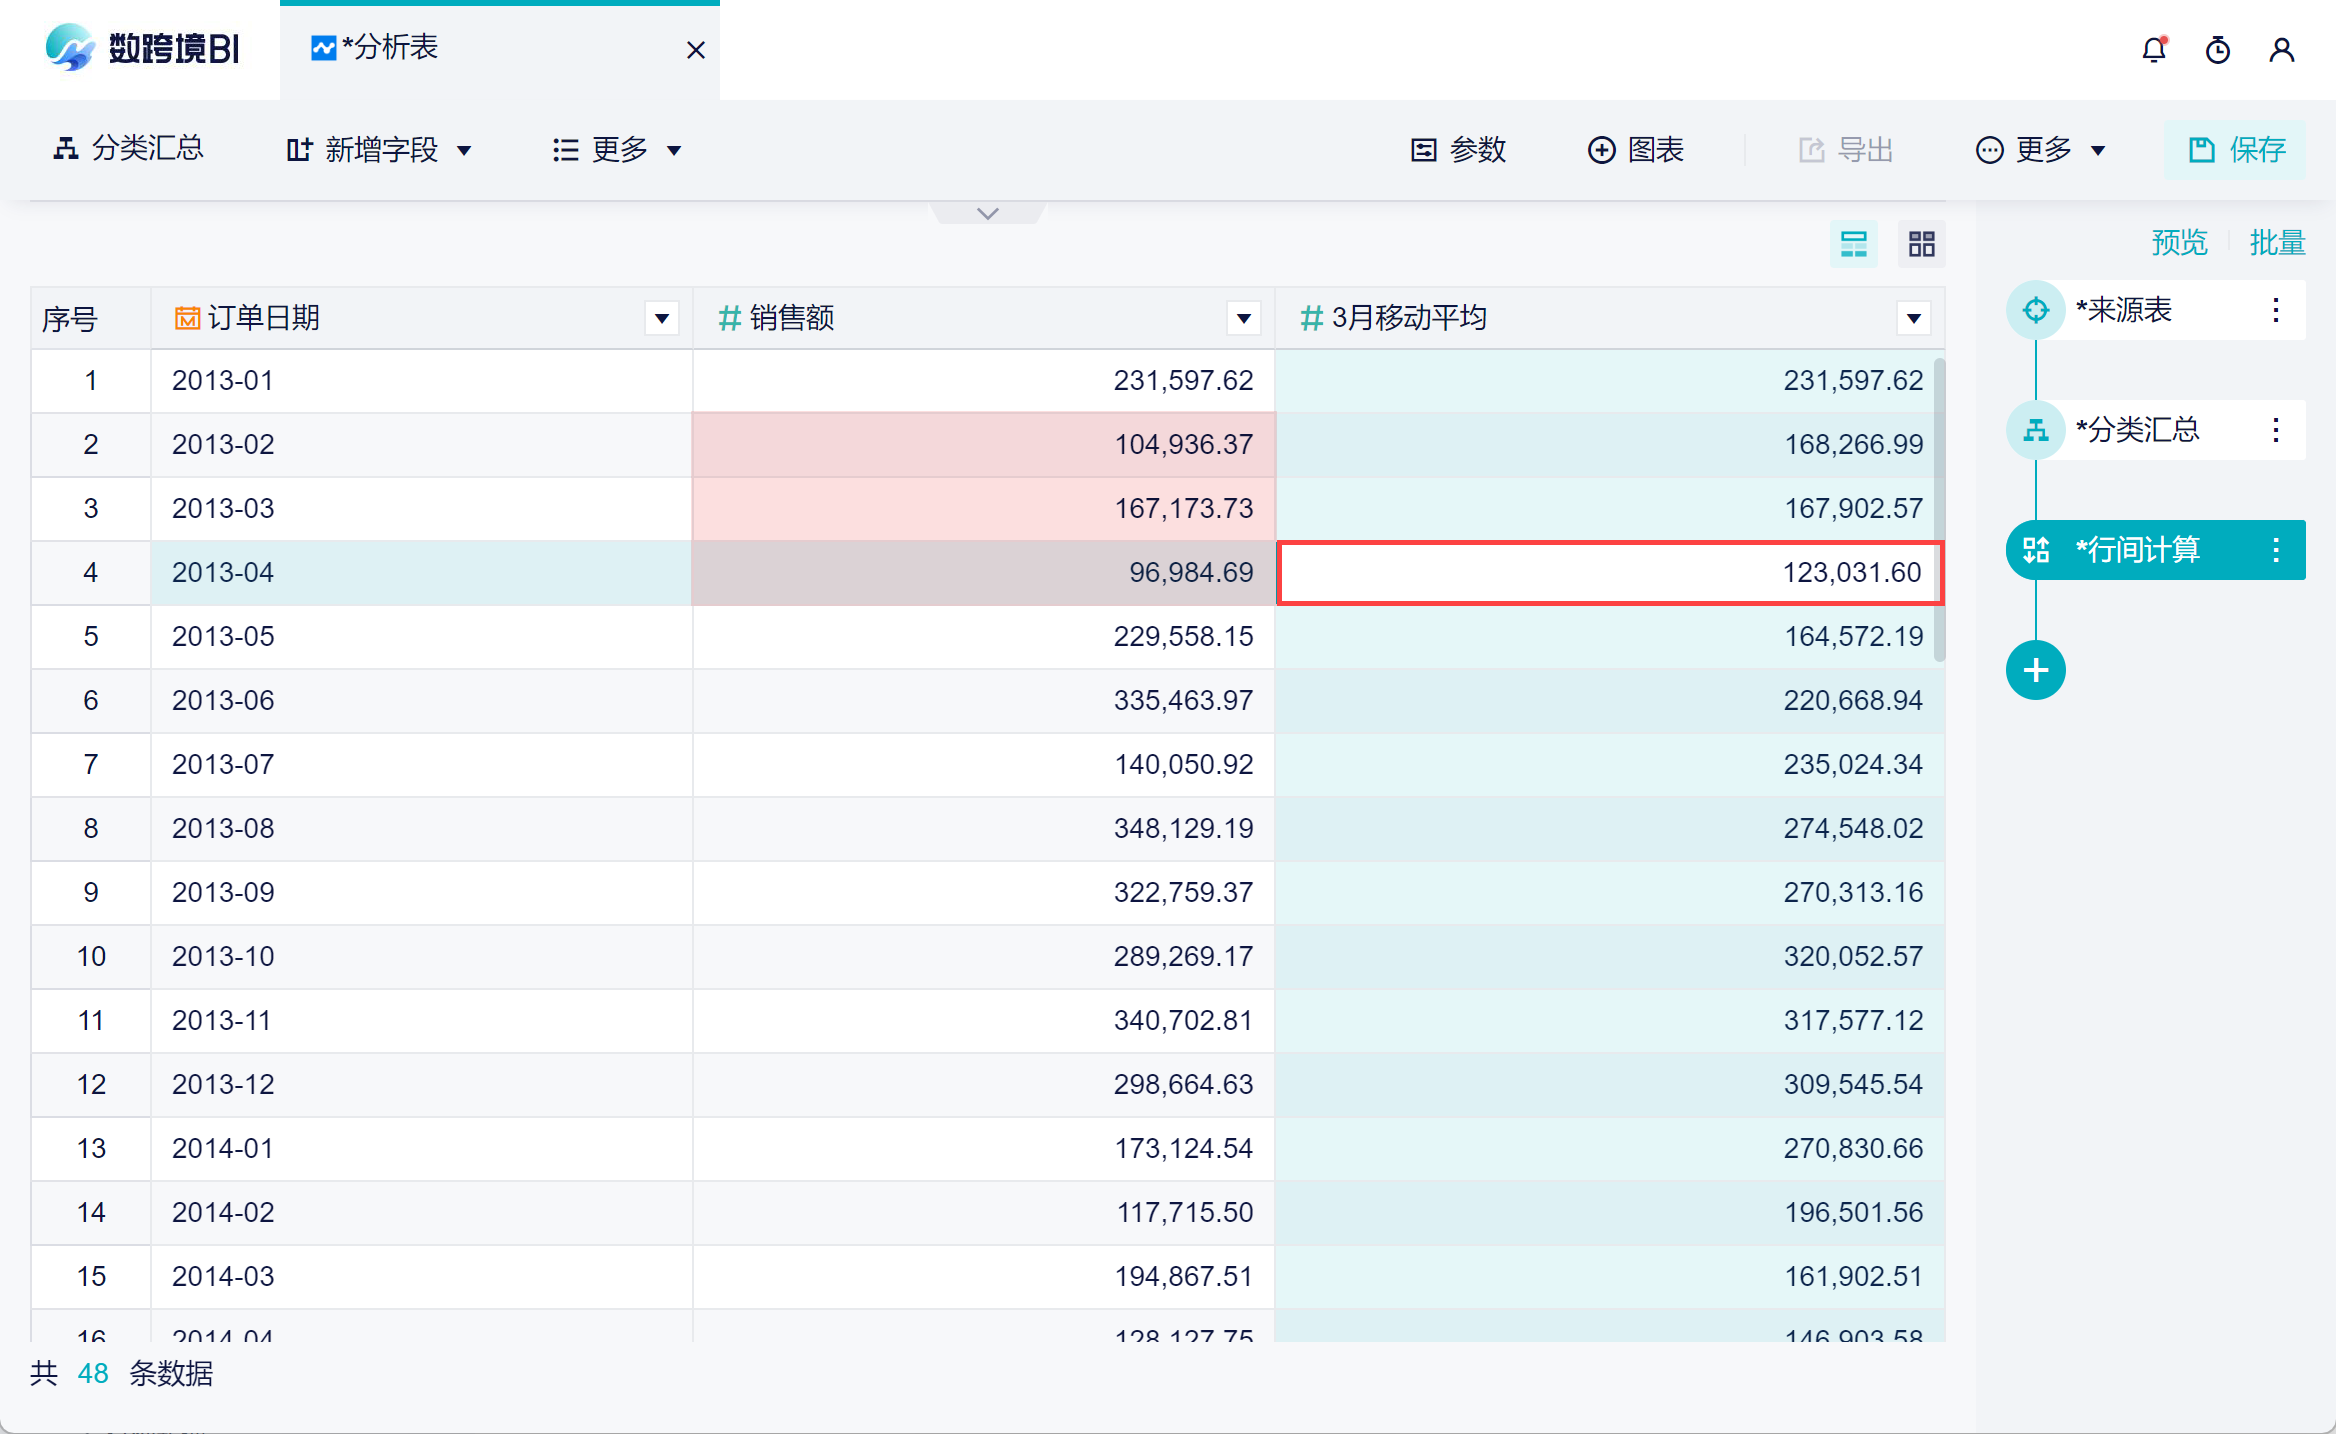Switch to grid card view mode
The height and width of the screenshot is (1434, 2336).
coord(1921,244)
